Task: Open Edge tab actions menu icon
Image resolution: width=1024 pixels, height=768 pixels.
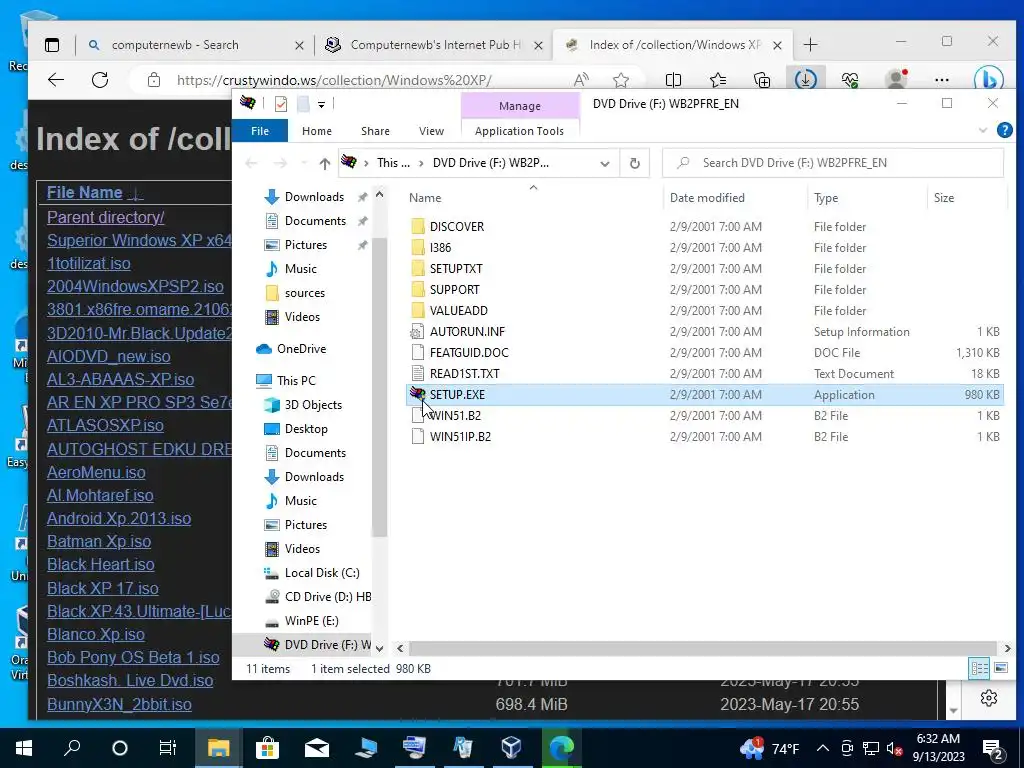Action: [x=52, y=45]
